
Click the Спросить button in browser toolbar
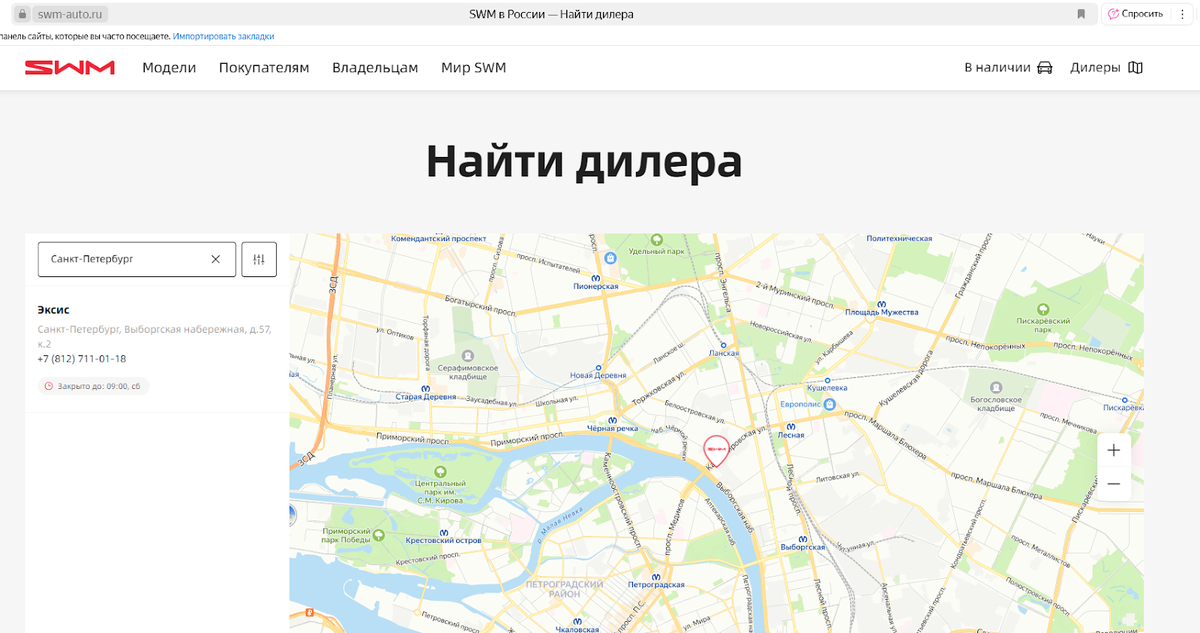(1136, 14)
